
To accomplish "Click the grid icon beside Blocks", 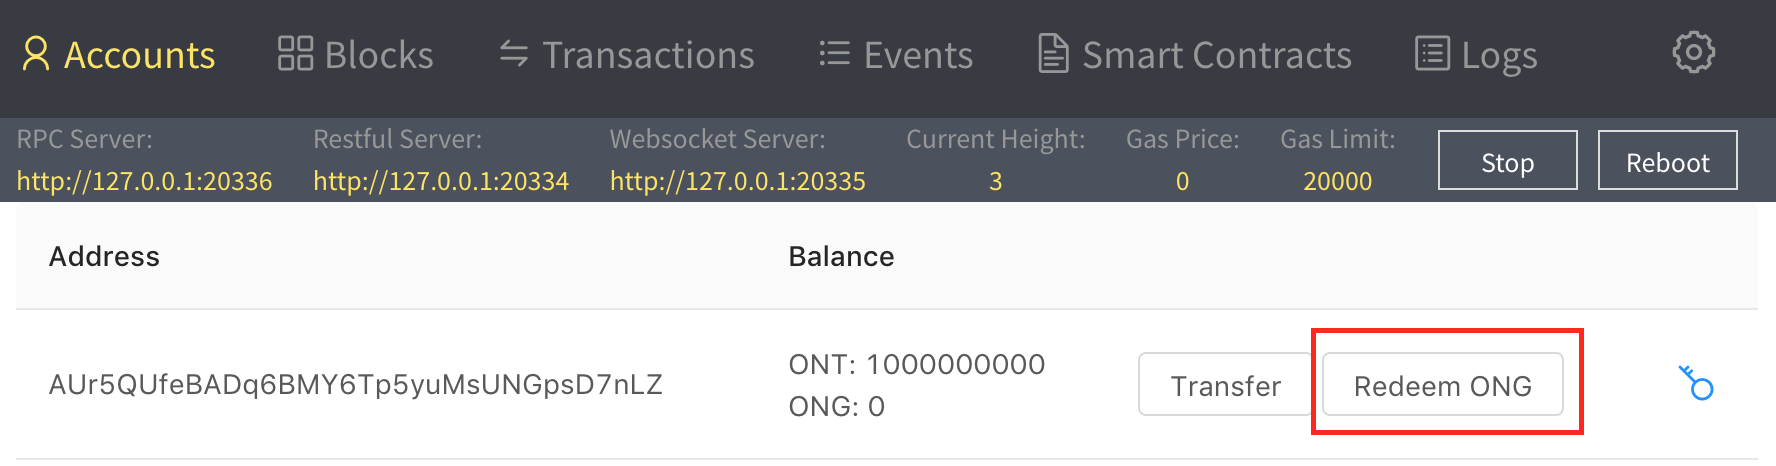I will click(295, 54).
